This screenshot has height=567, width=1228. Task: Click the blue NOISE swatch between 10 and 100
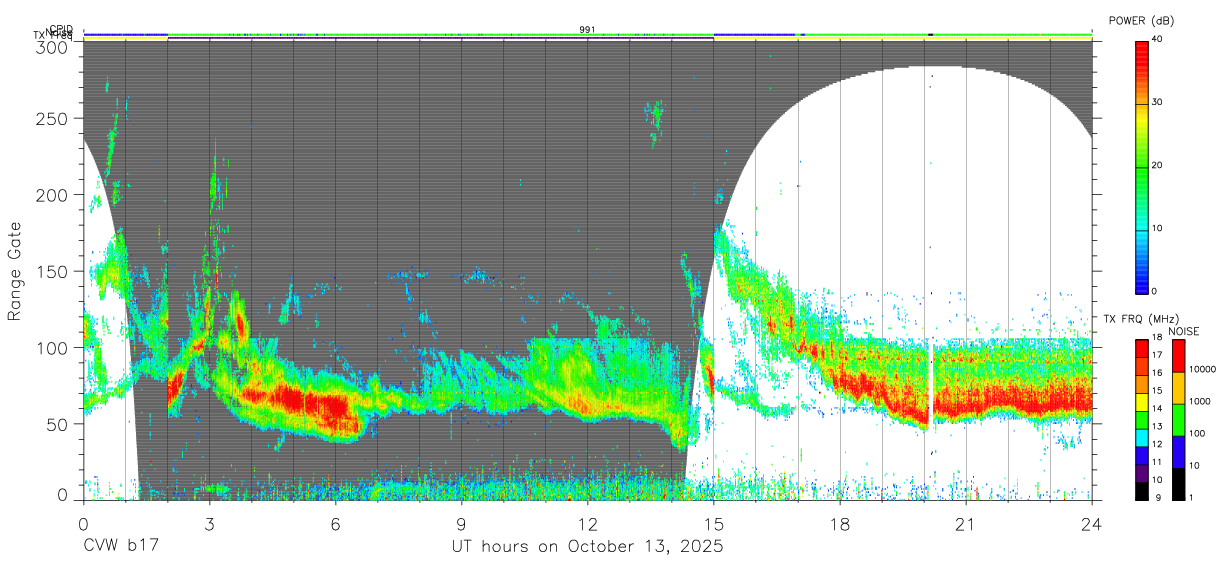[1177, 452]
